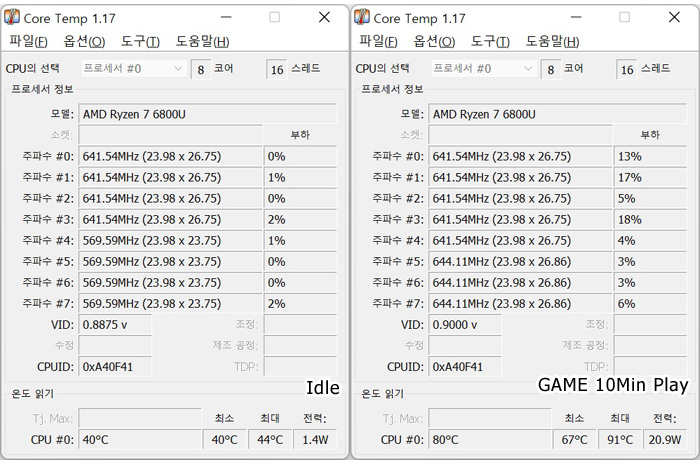Open 파일(F) menu in right window

tap(379, 41)
